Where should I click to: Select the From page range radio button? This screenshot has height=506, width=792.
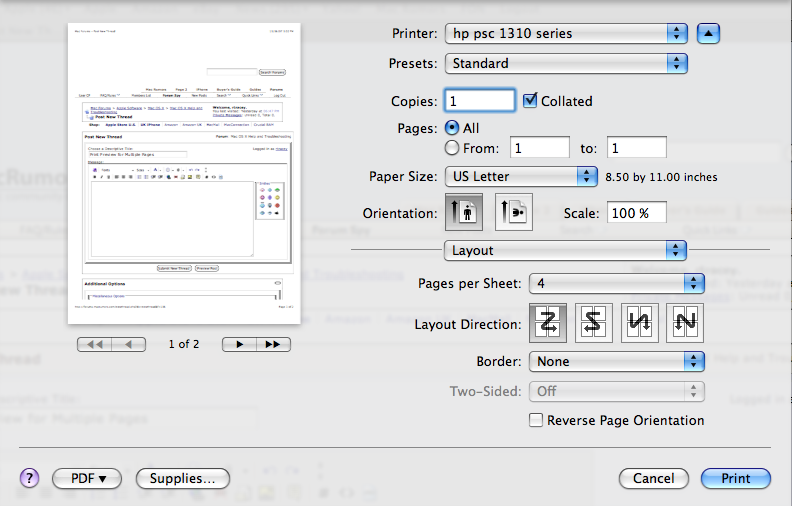pos(452,148)
